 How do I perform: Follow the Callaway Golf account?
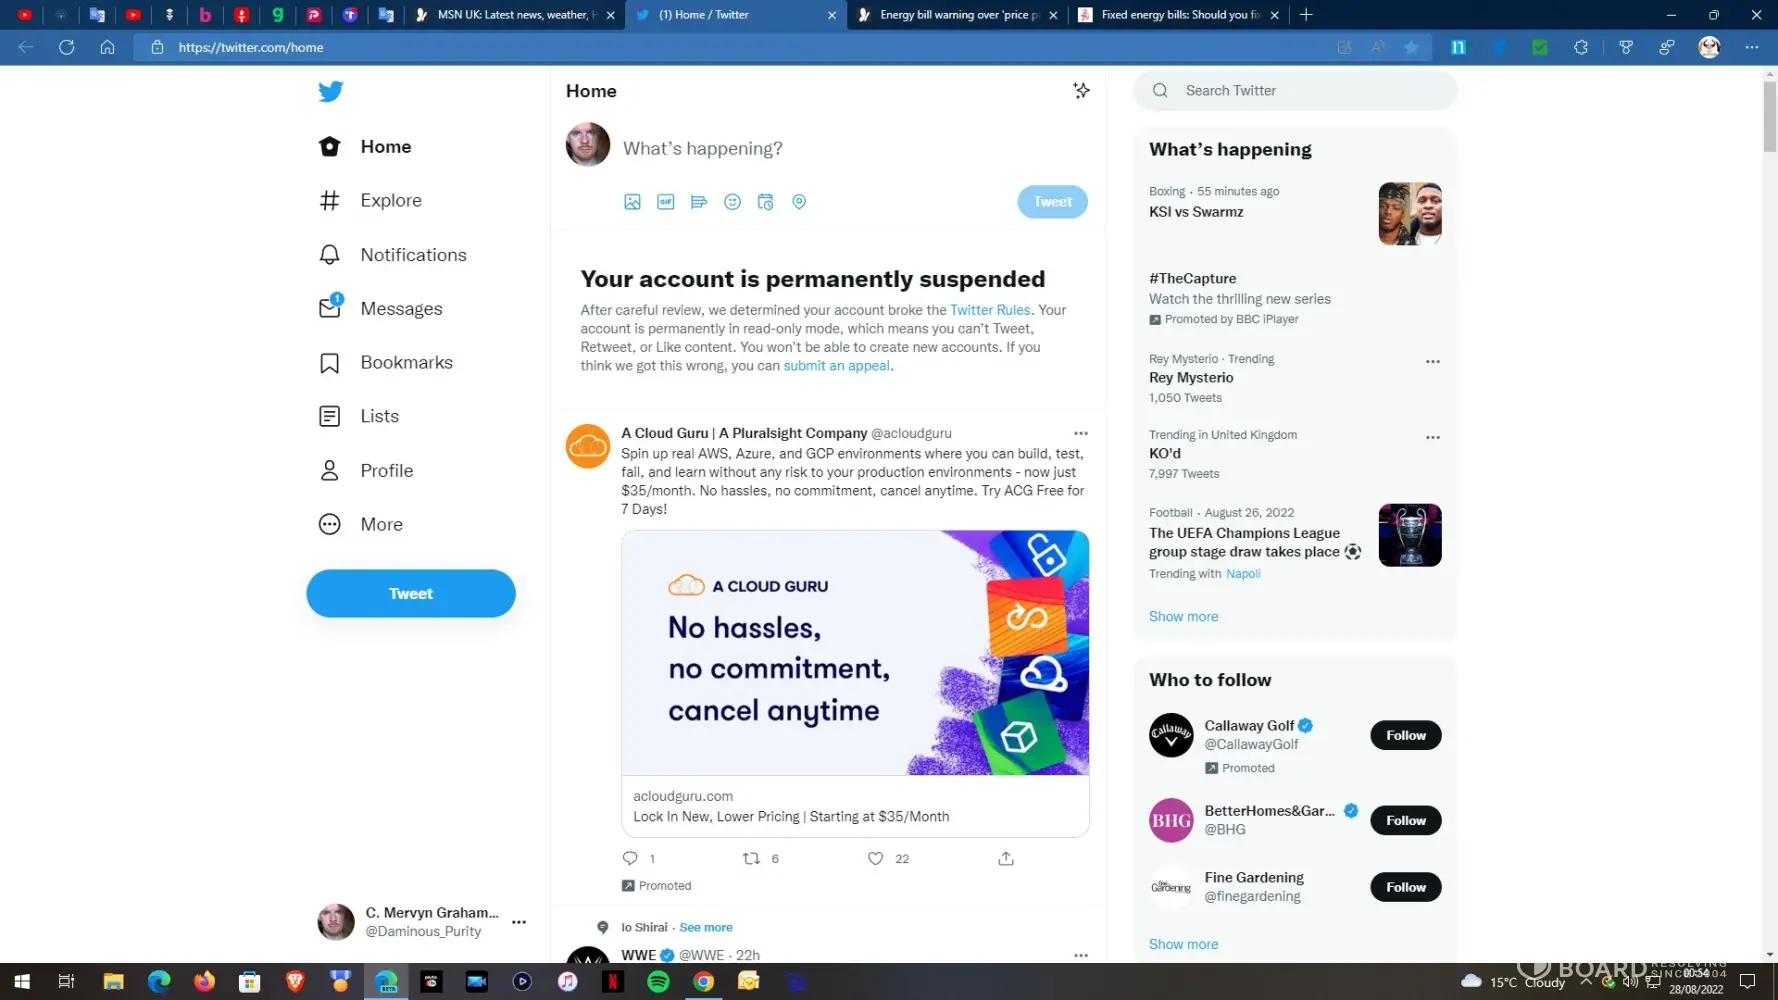pyautogui.click(x=1405, y=735)
